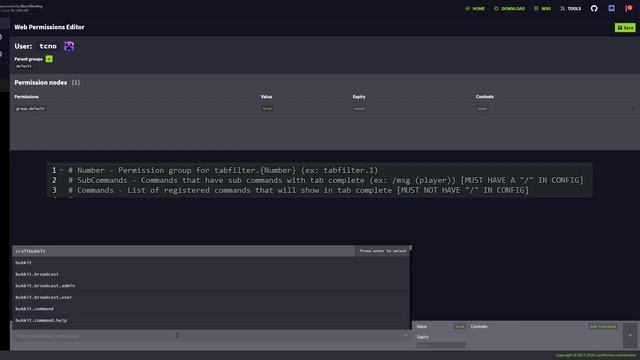Save changes with the Save button
The width and height of the screenshot is (640, 360).
coord(625,27)
